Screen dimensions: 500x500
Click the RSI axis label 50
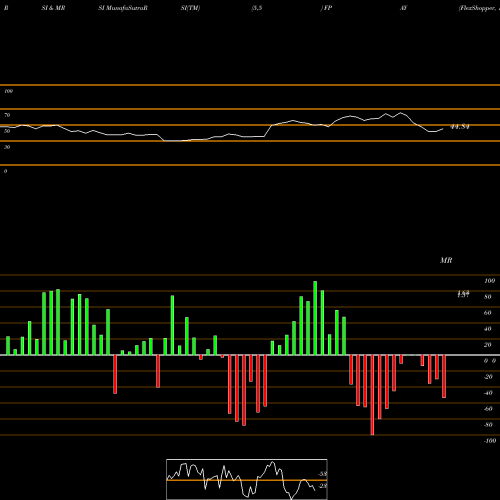click(7, 131)
